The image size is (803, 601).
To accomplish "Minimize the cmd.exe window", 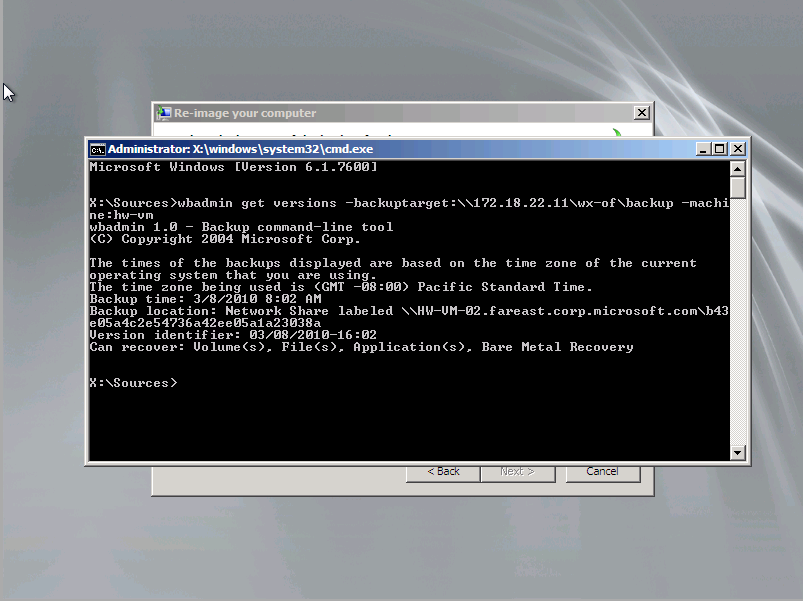I will [703, 149].
